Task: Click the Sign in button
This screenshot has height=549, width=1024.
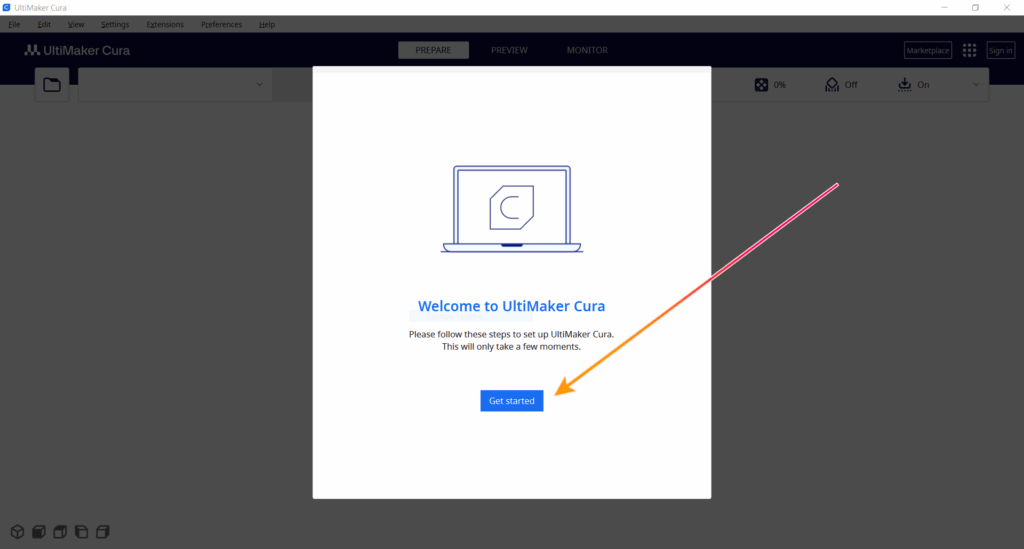Action: click(1000, 50)
